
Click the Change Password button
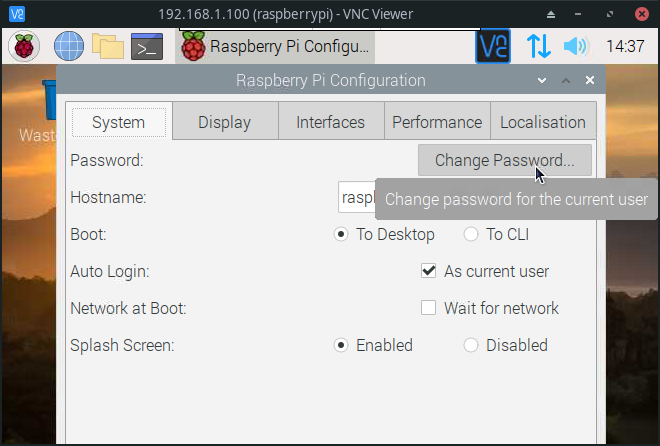coord(505,160)
